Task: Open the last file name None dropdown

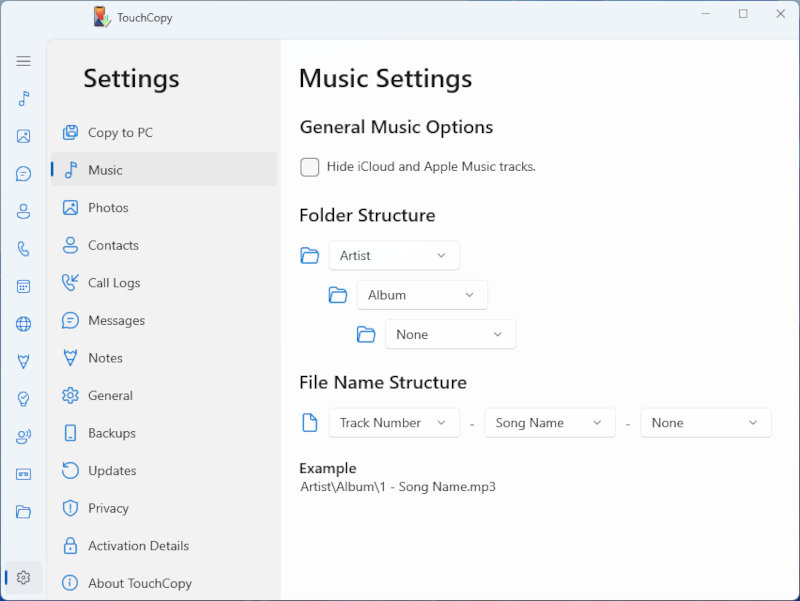Action: click(x=705, y=423)
